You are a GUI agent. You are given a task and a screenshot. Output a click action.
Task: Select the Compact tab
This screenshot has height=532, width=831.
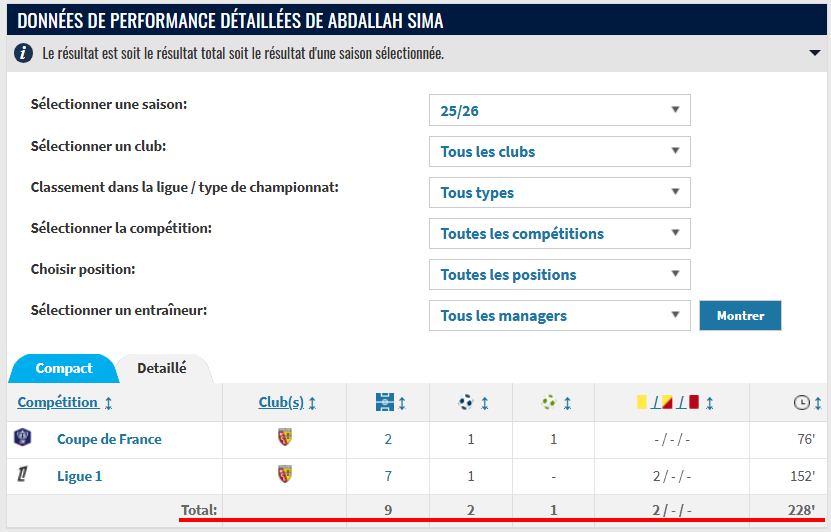click(64, 368)
